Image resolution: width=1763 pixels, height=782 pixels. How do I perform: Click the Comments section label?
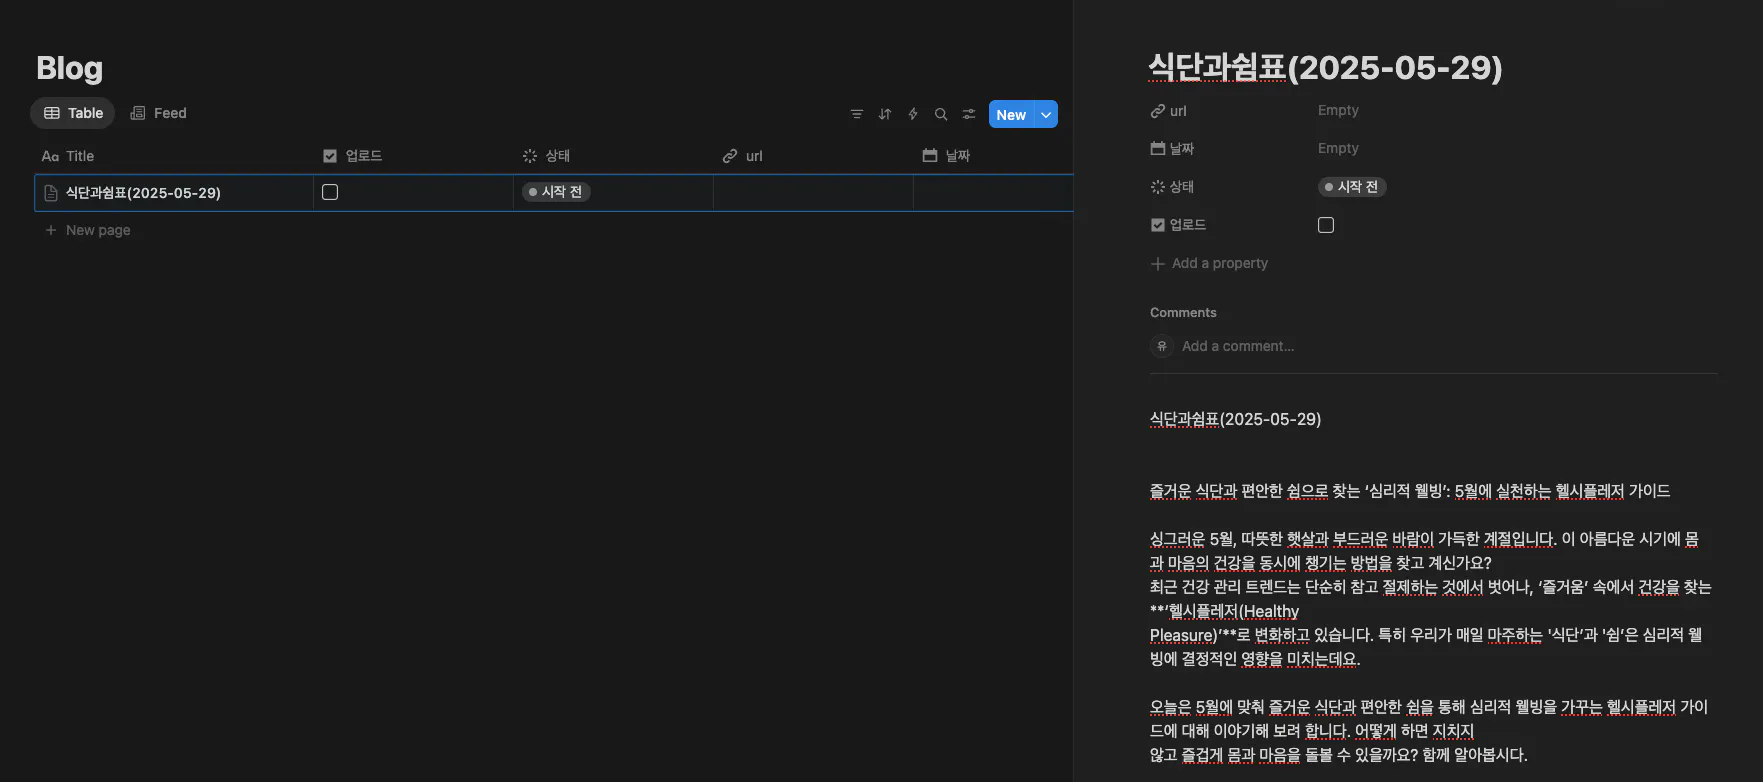(x=1183, y=313)
